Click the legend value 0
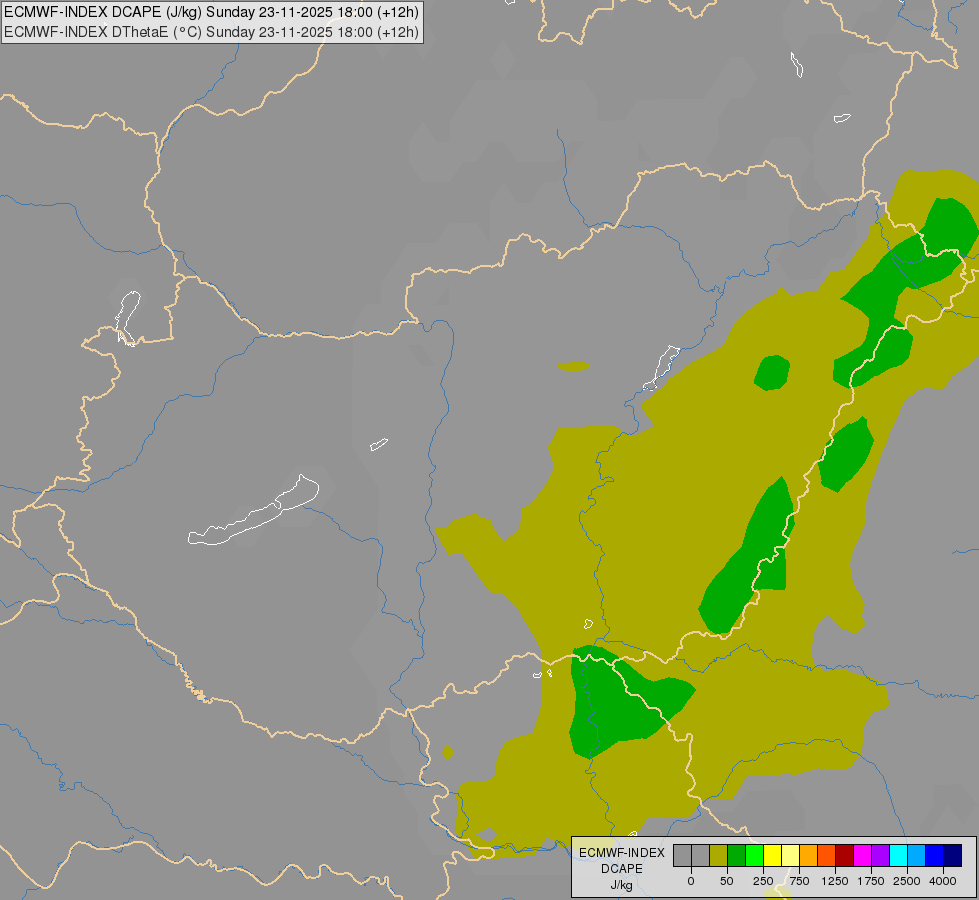Screen dimensions: 979x900 (691, 881)
